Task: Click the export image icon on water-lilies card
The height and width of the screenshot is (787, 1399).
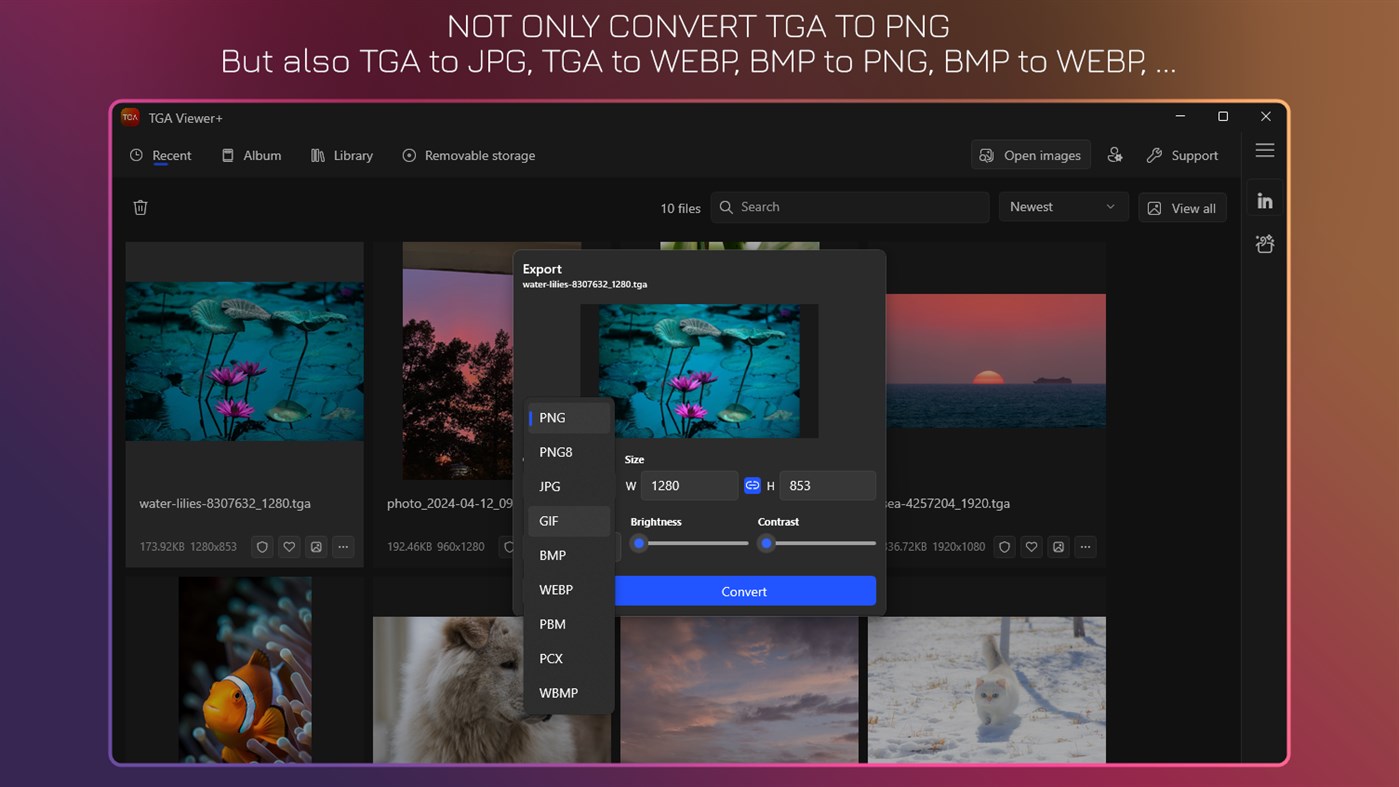Action: [x=316, y=547]
